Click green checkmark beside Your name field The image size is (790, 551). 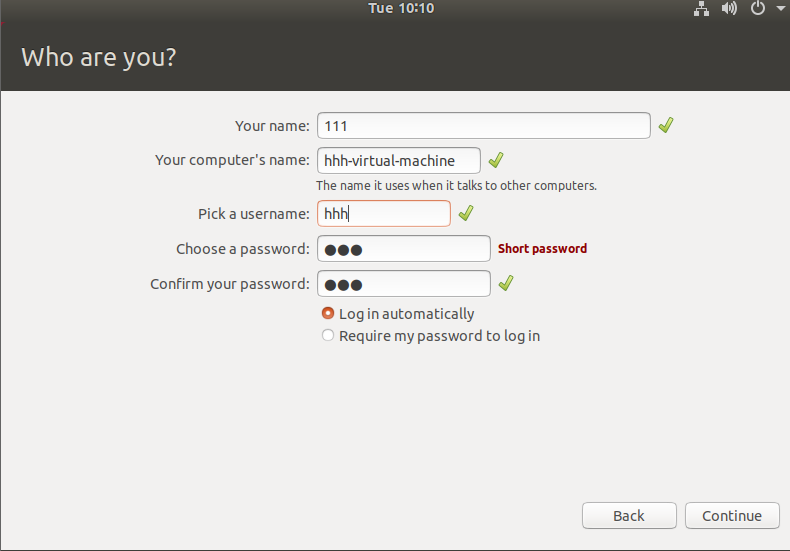666,125
